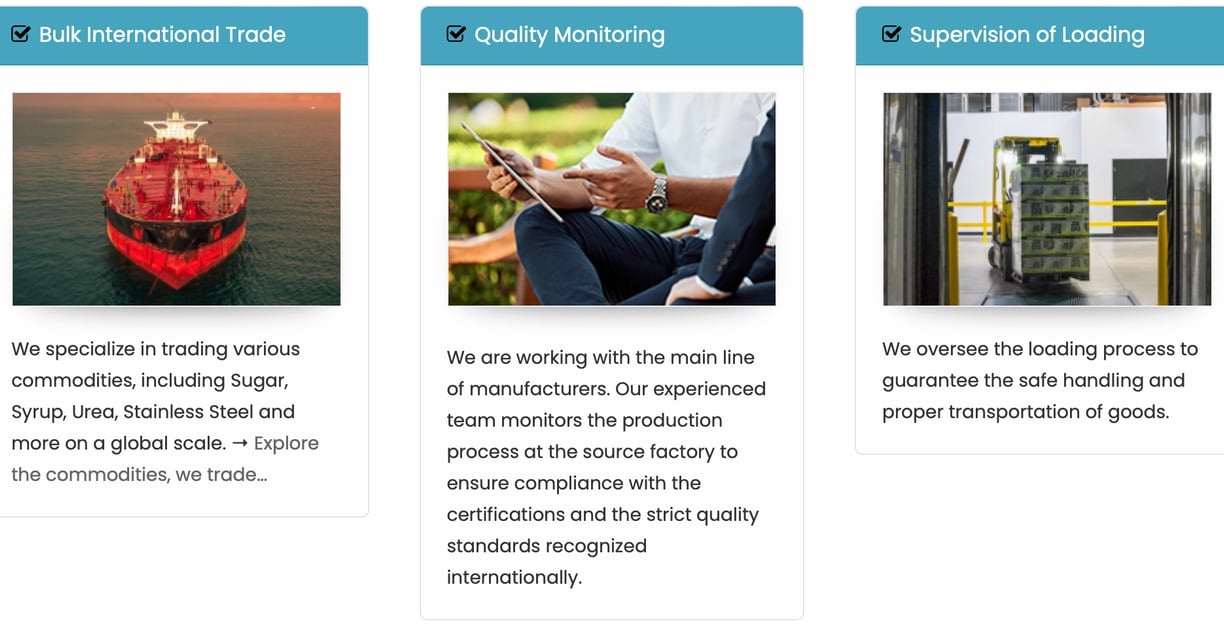Open the businessmen with tablet photo

point(611,199)
